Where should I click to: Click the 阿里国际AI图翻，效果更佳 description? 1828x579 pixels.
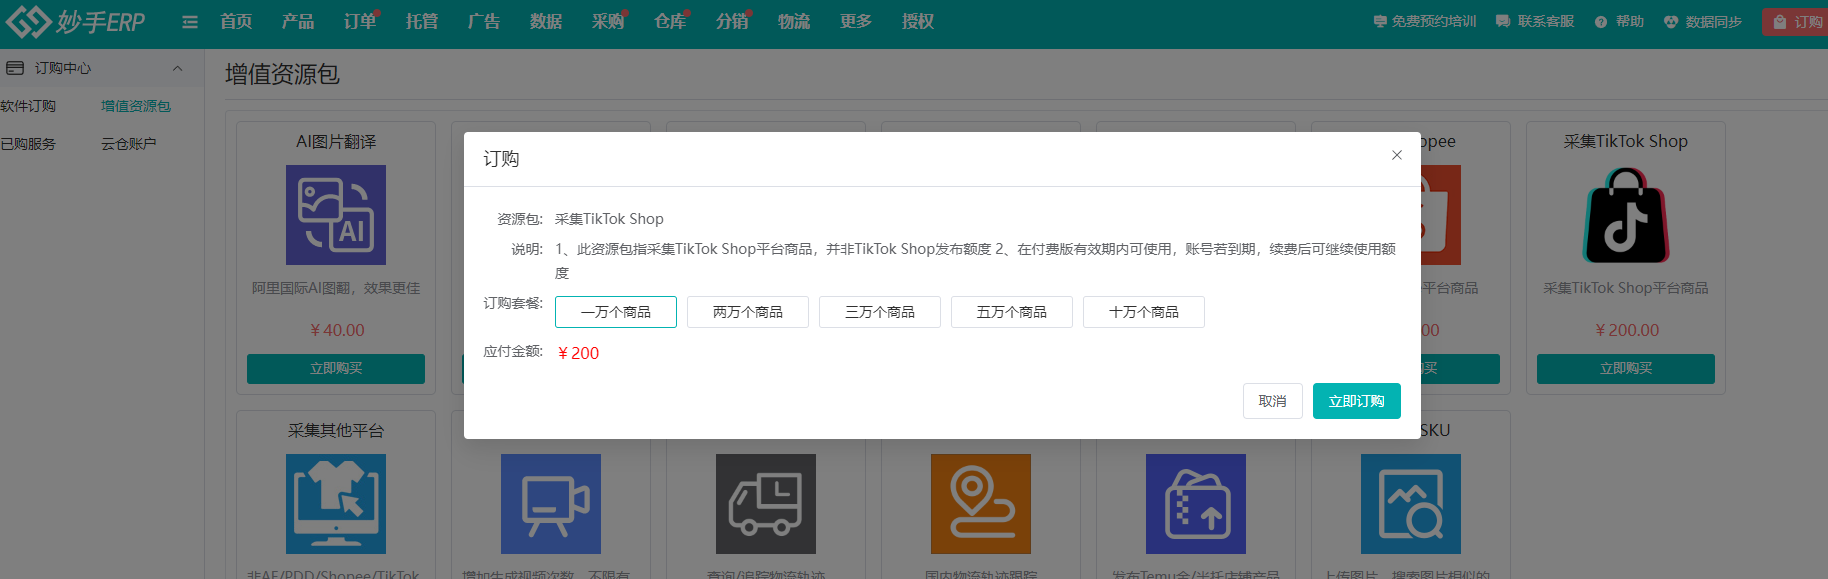(x=336, y=288)
